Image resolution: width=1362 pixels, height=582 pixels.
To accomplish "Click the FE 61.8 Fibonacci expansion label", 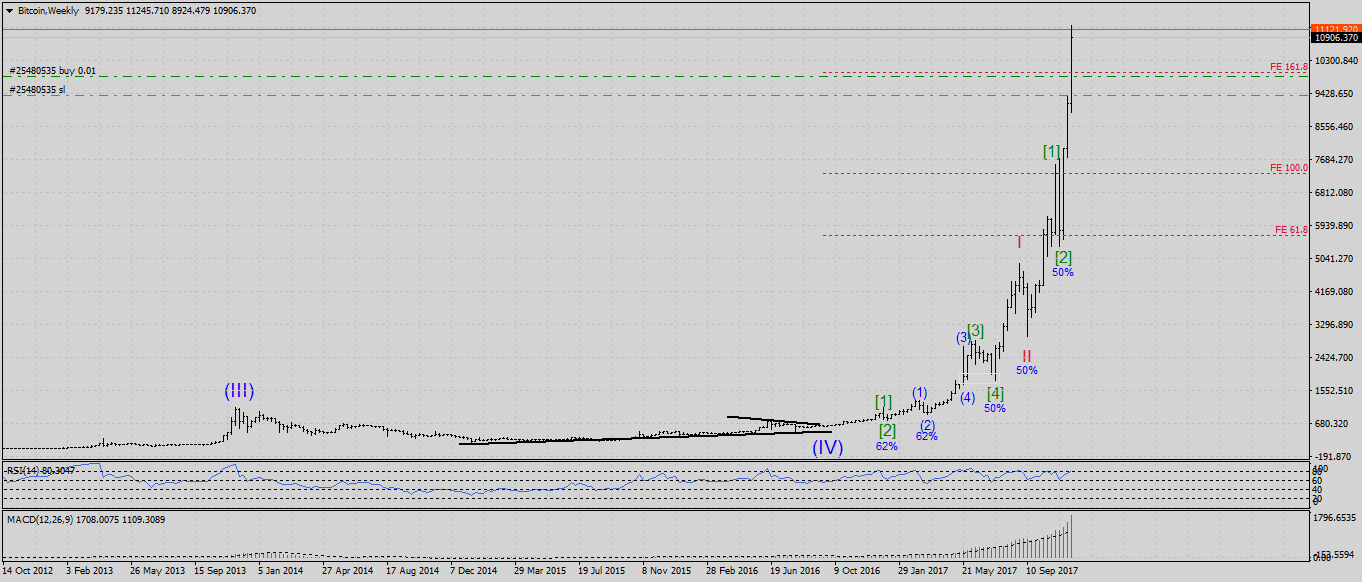I will 1291,230.
